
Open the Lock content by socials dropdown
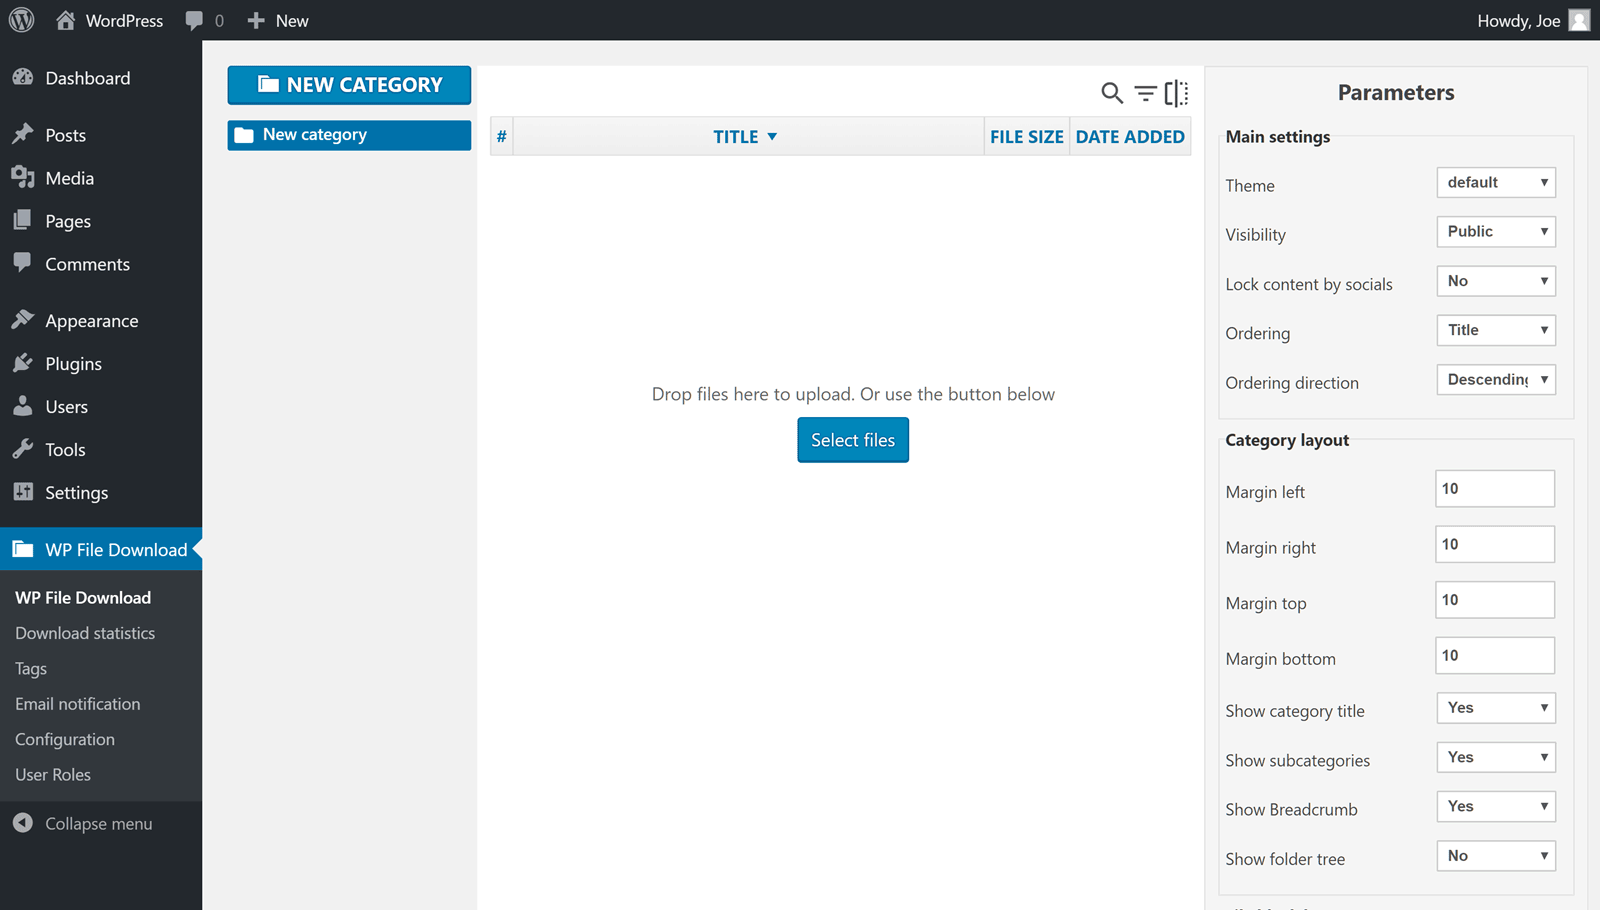[x=1496, y=281]
